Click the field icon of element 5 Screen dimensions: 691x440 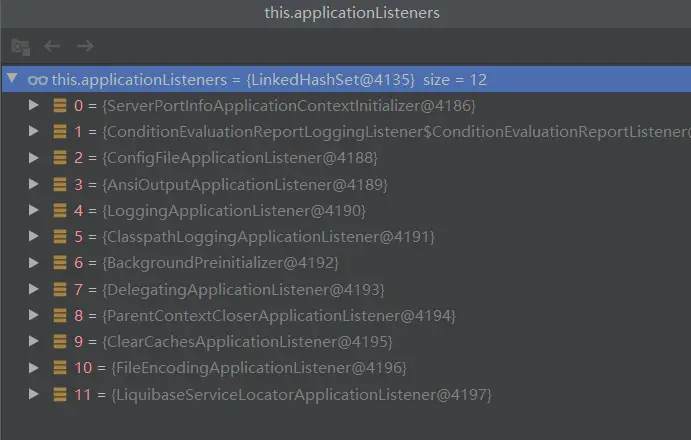[x=60, y=236]
